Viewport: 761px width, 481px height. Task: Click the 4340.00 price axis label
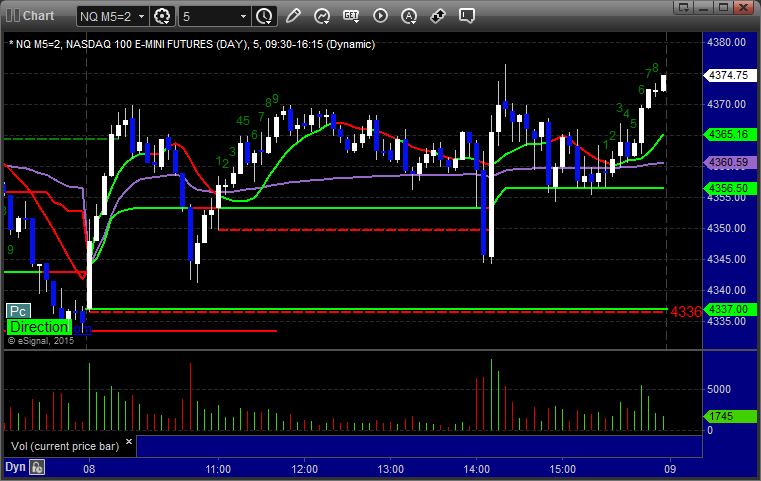[x=727, y=290]
